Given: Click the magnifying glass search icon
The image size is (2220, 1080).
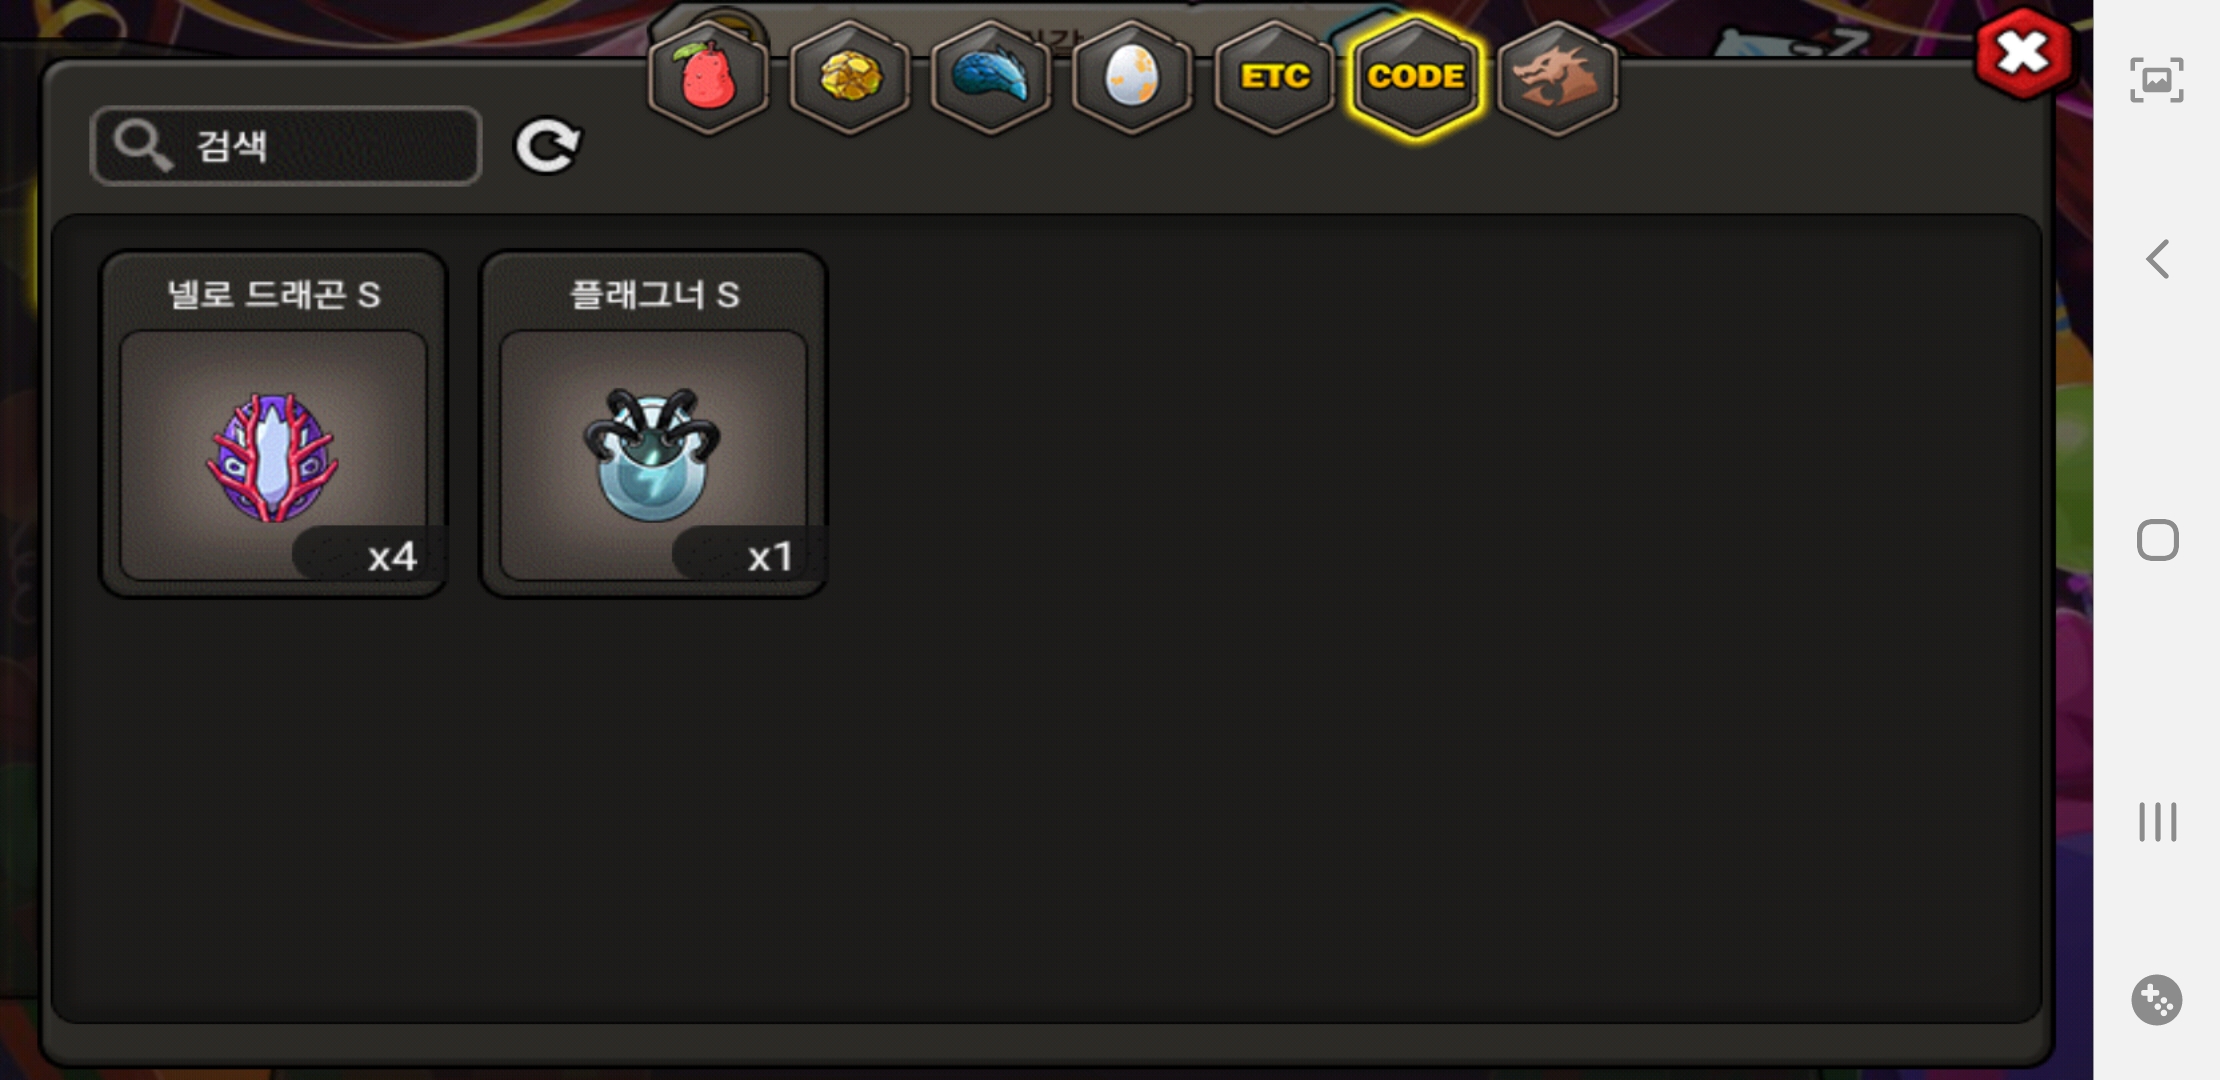Looking at the screenshot, I should [142, 146].
